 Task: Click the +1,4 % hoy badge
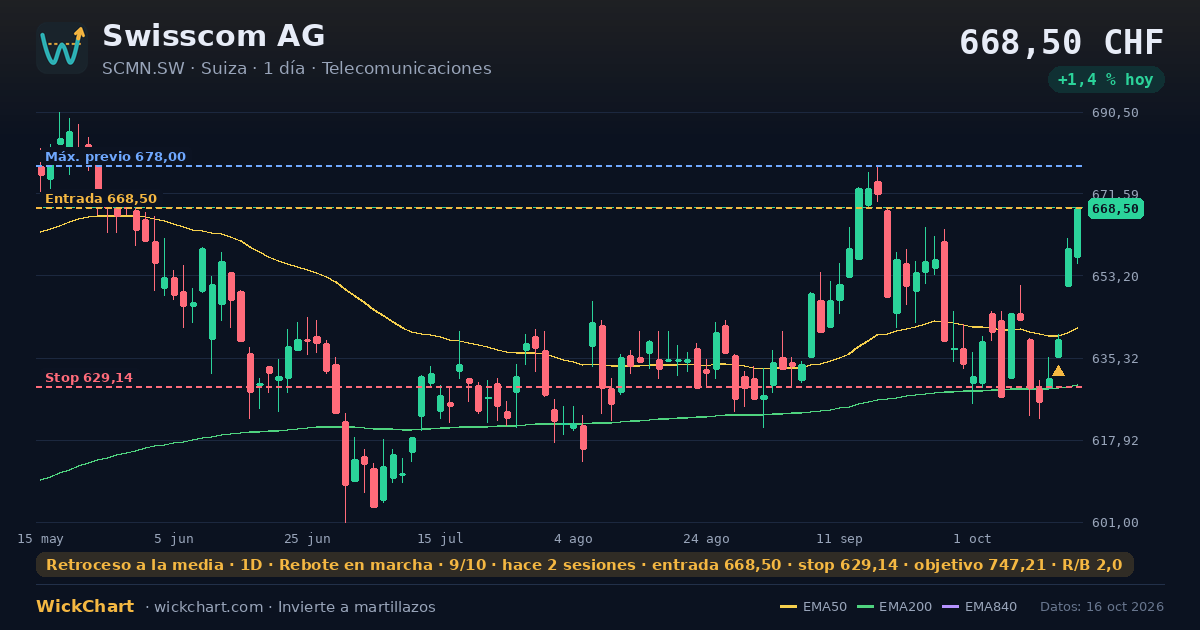(1106, 80)
